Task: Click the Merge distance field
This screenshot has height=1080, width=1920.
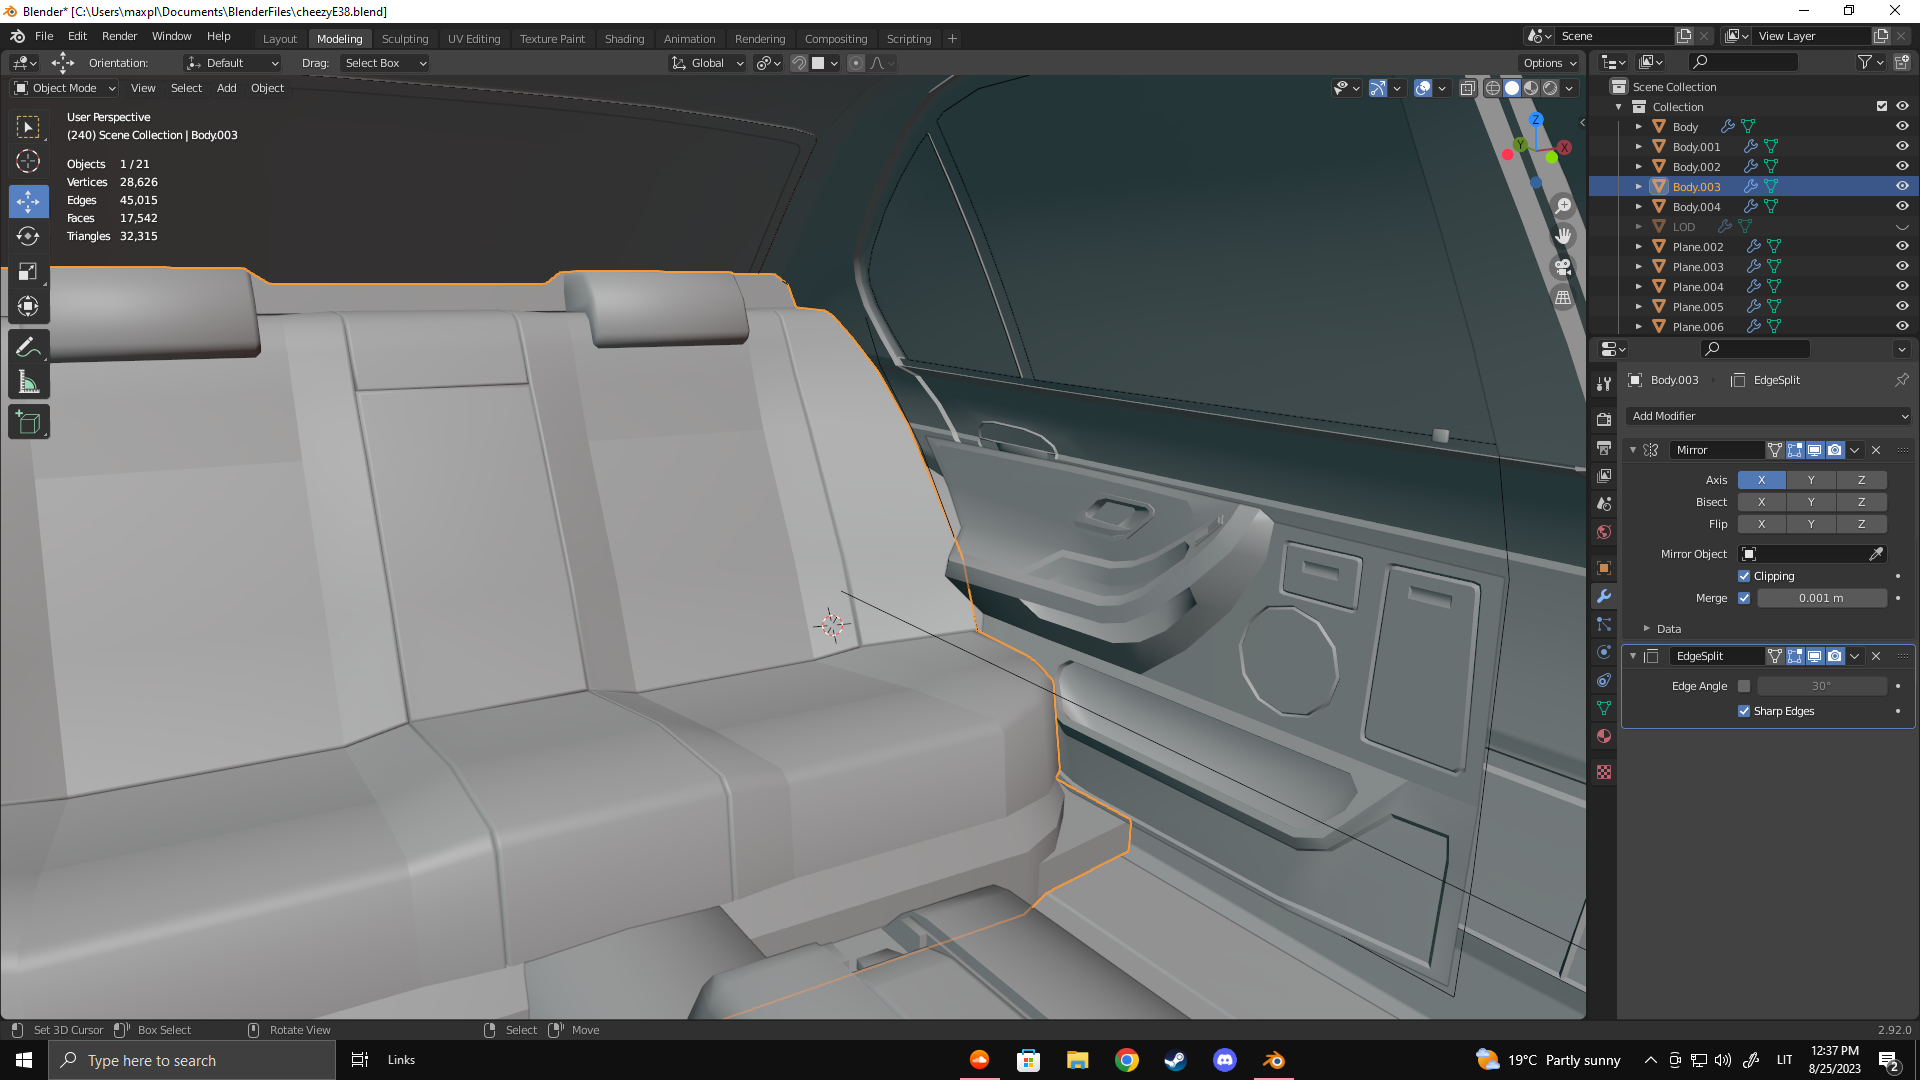Action: click(1821, 598)
